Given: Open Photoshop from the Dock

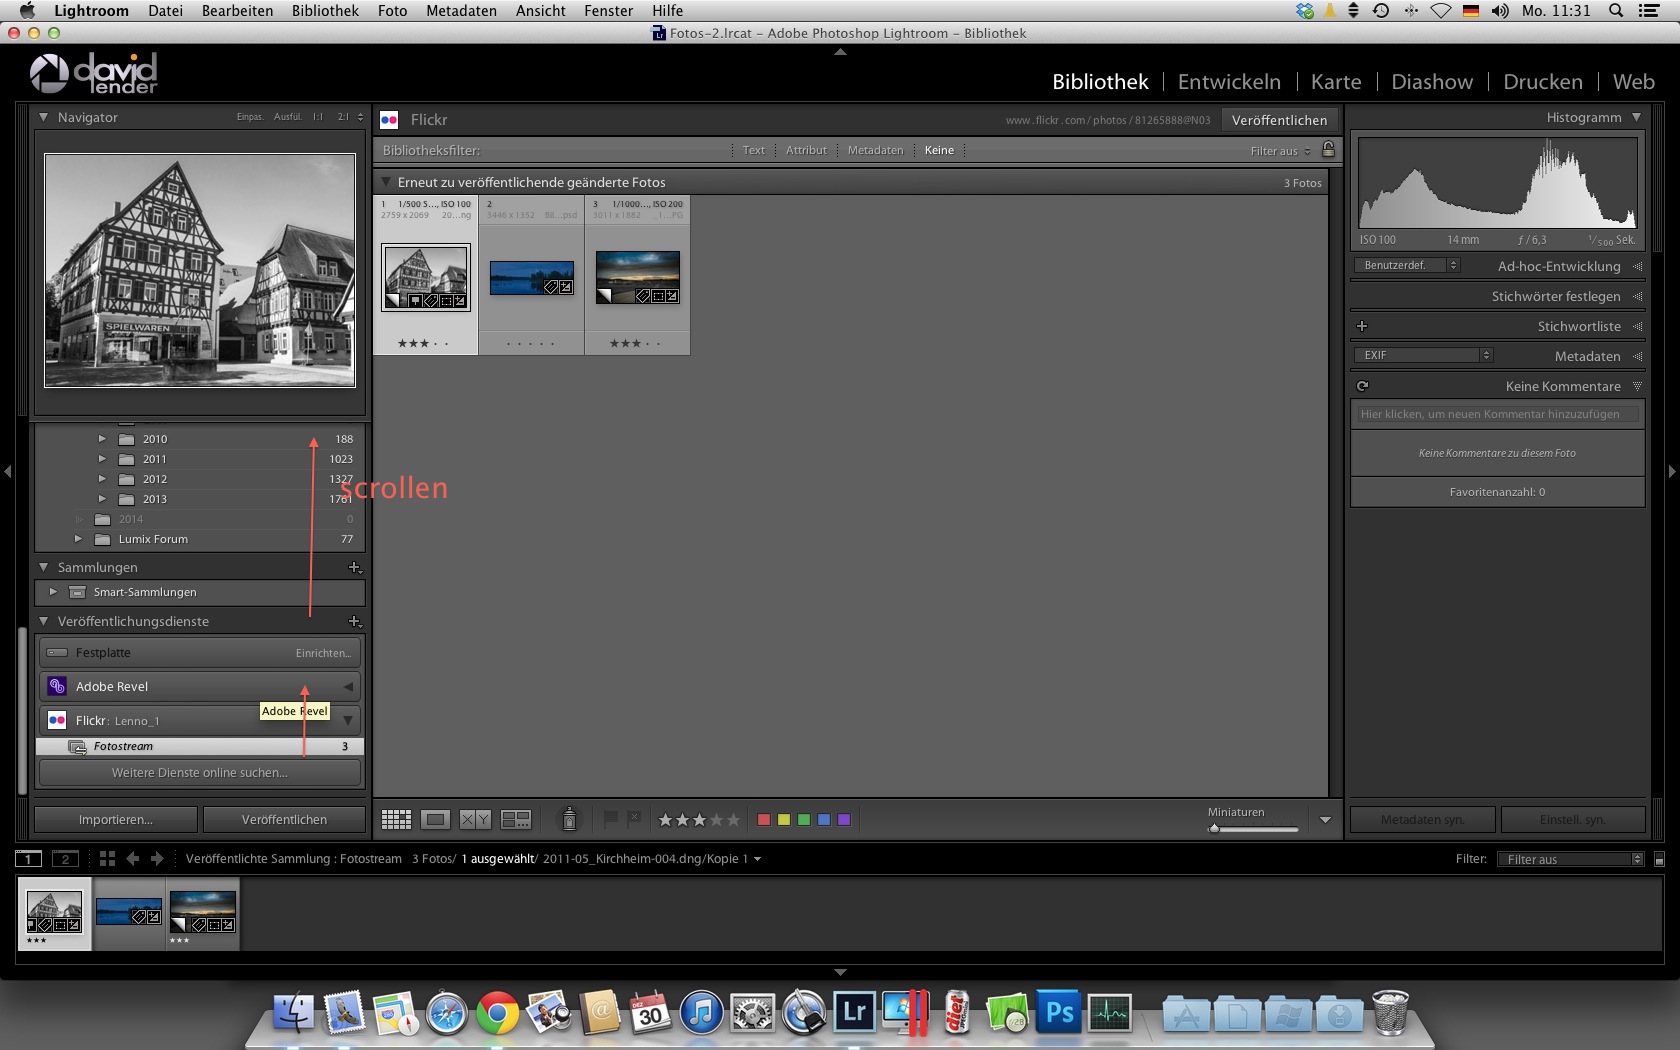Looking at the screenshot, I should click(1059, 1012).
